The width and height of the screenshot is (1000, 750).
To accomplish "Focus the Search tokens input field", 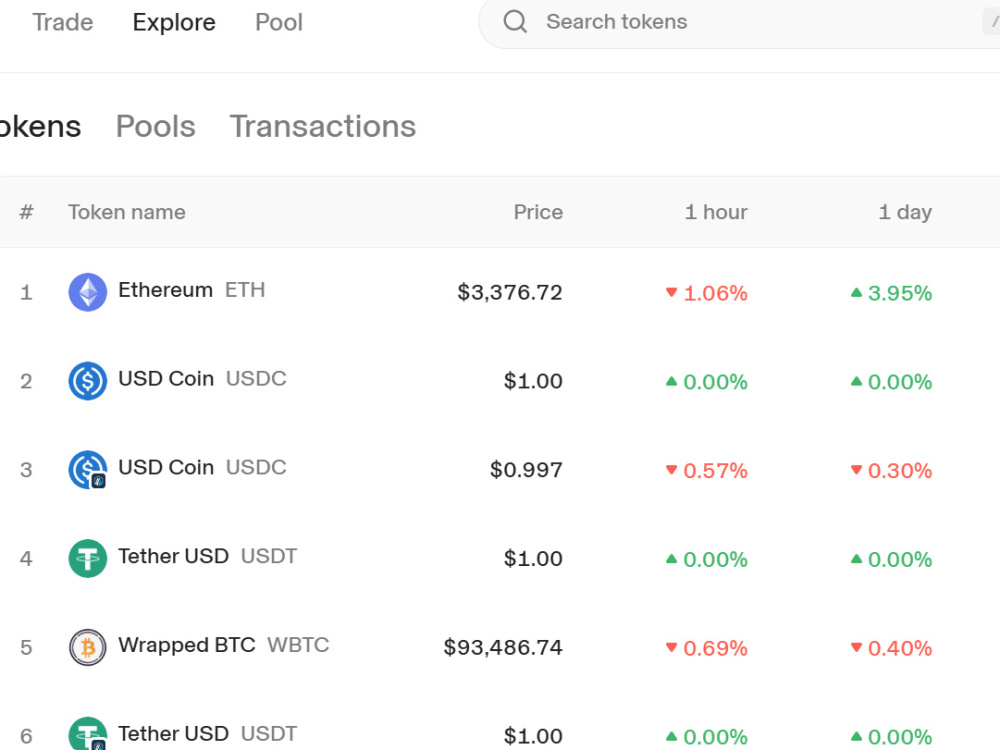I will [x=740, y=22].
